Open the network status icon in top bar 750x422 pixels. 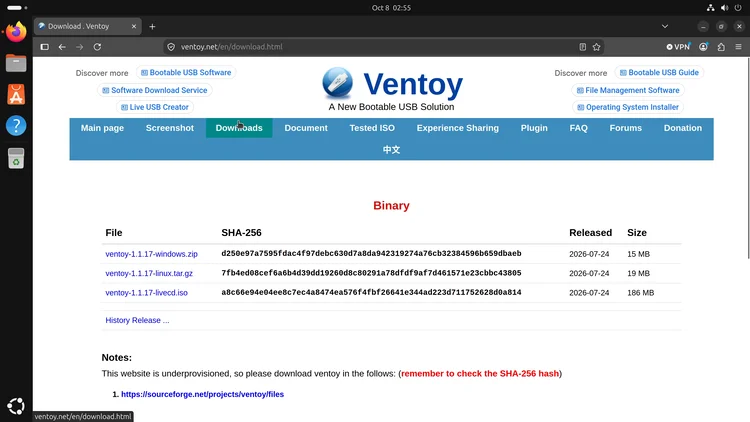pos(710,8)
